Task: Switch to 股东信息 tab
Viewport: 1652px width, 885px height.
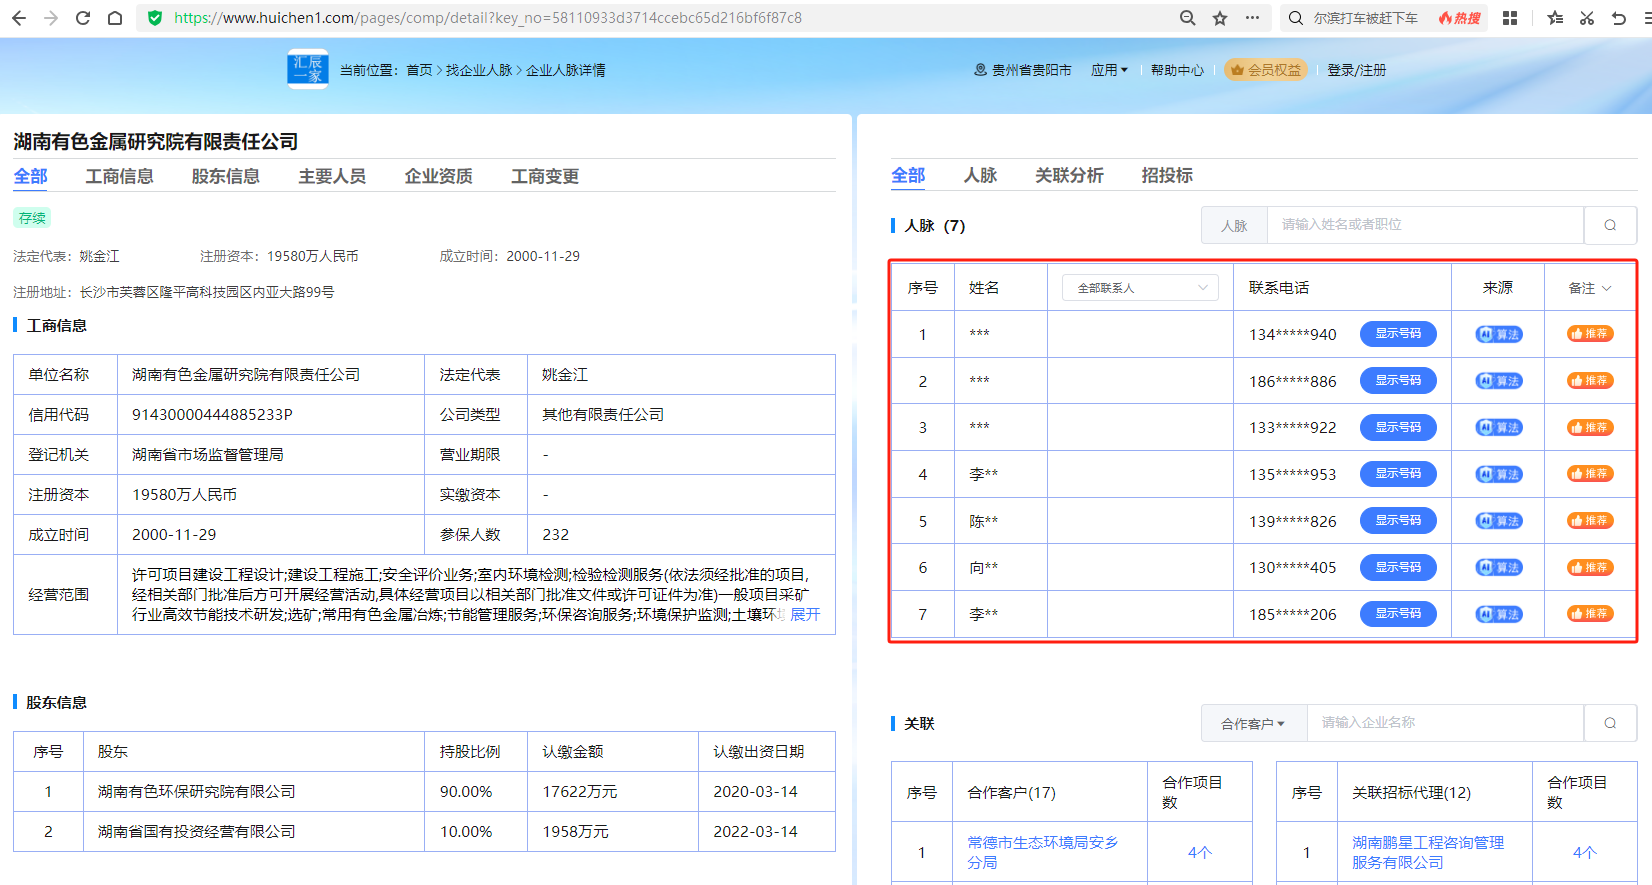Action: click(225, 176)
